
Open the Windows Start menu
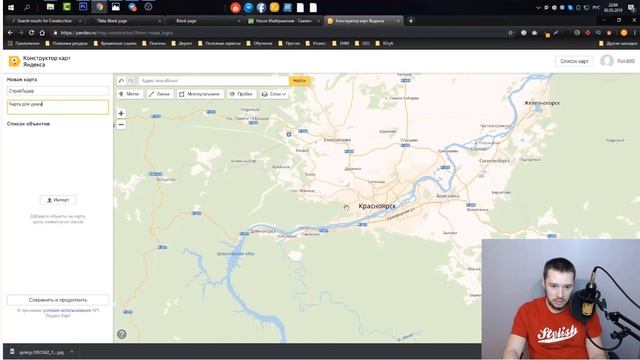point(11,7)
